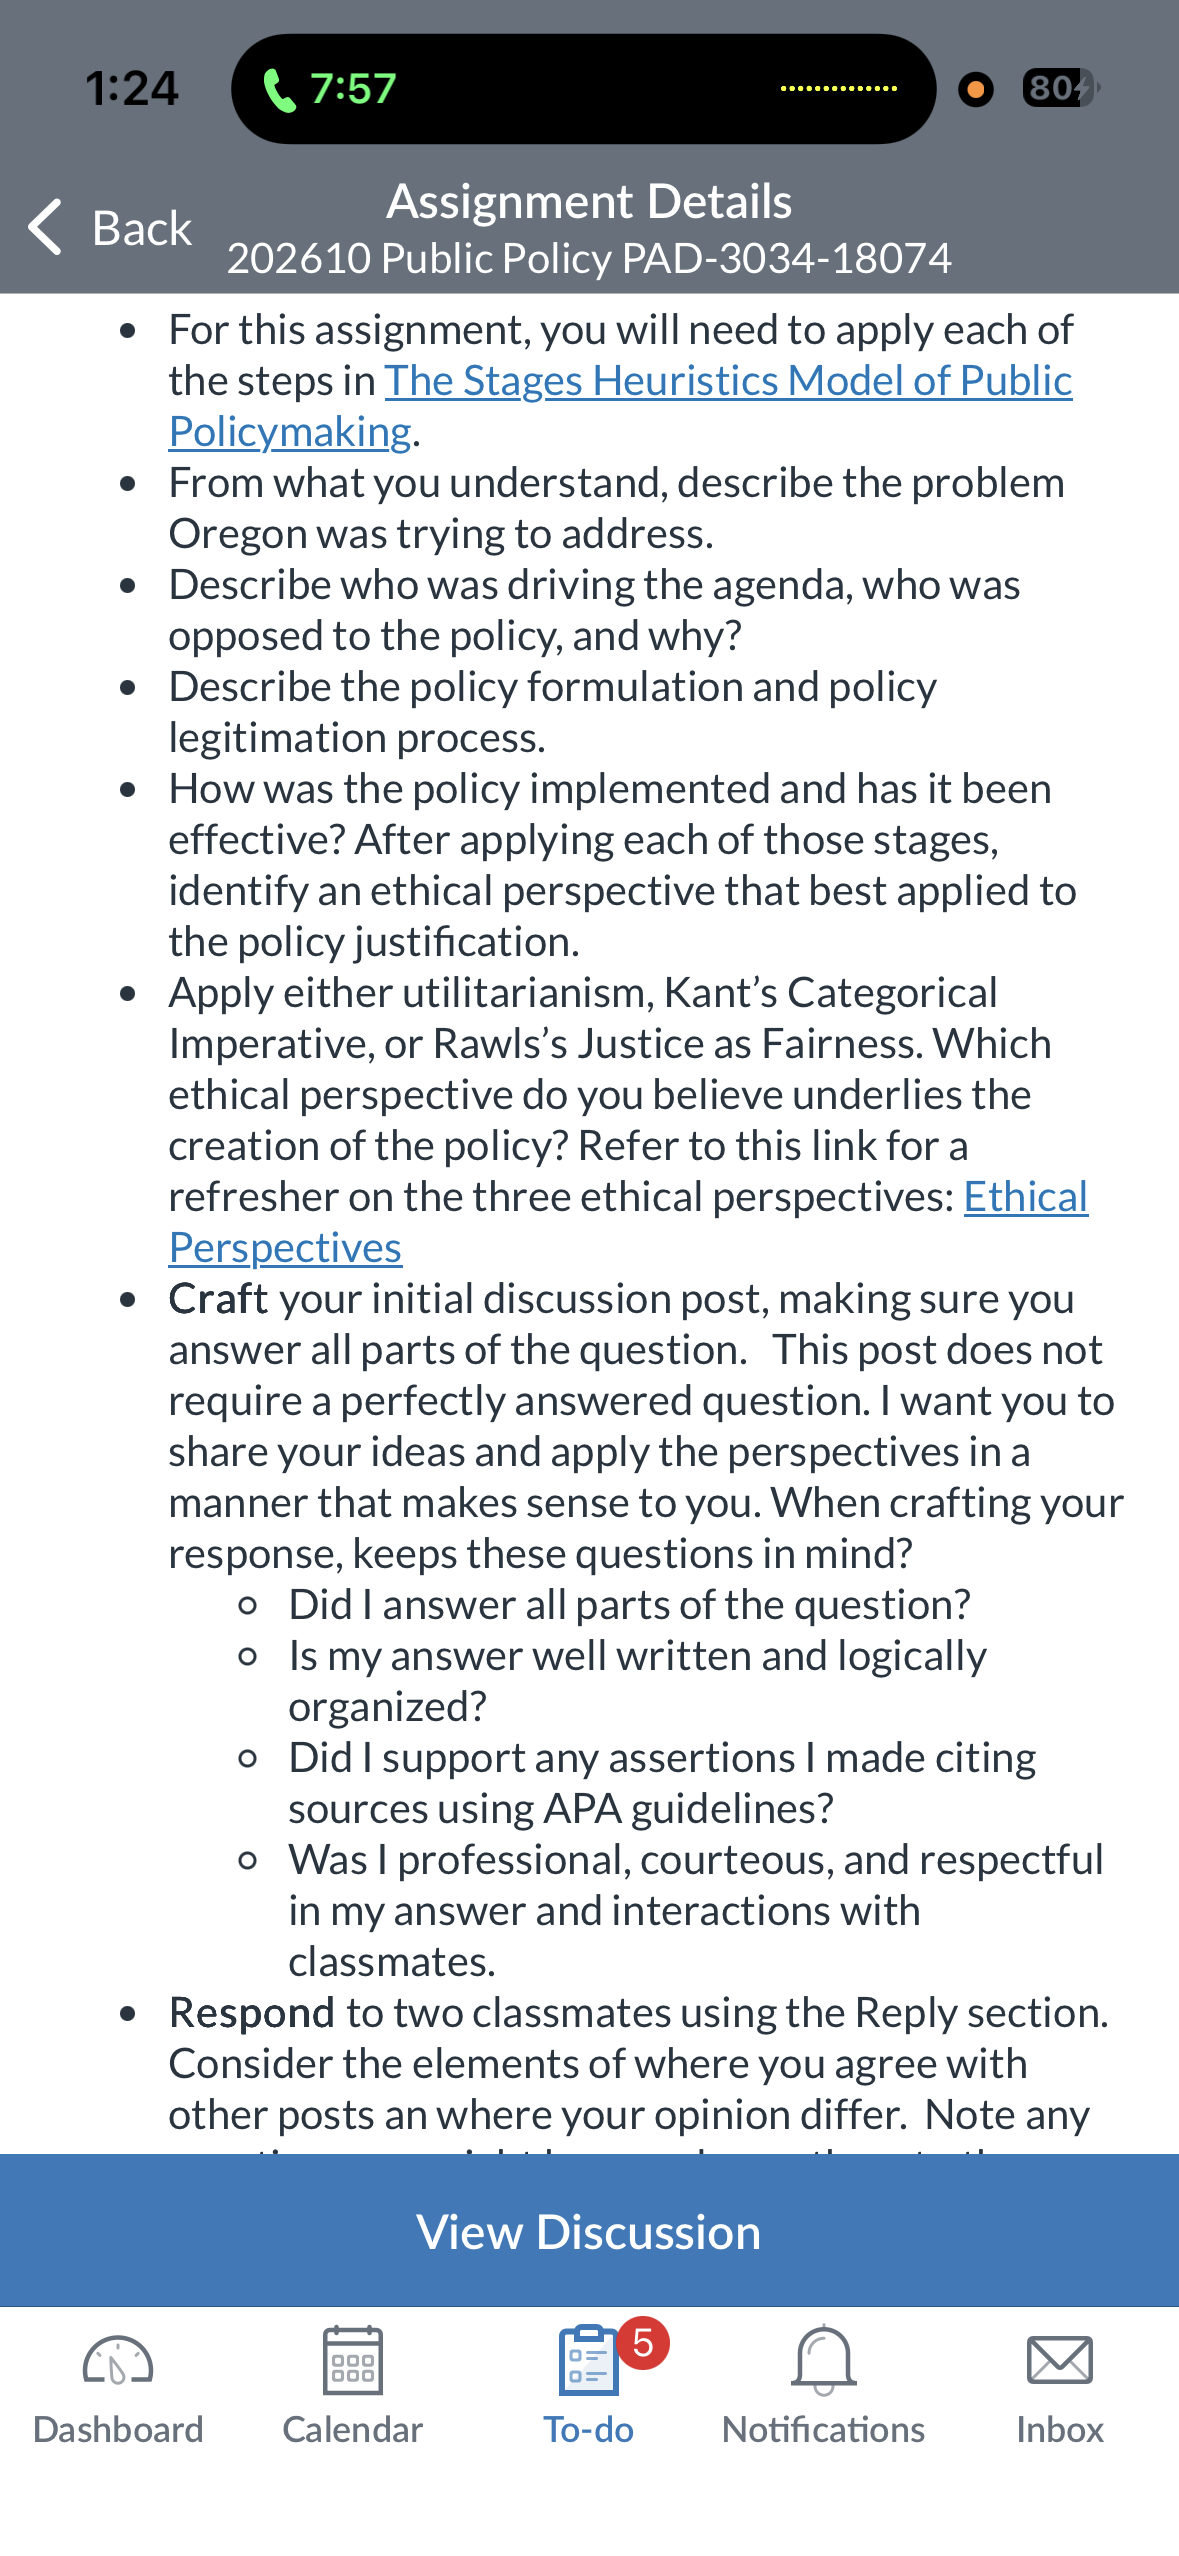
Task: Tap the red 5 badge on To-do
Action: (x=643, y=2343)
